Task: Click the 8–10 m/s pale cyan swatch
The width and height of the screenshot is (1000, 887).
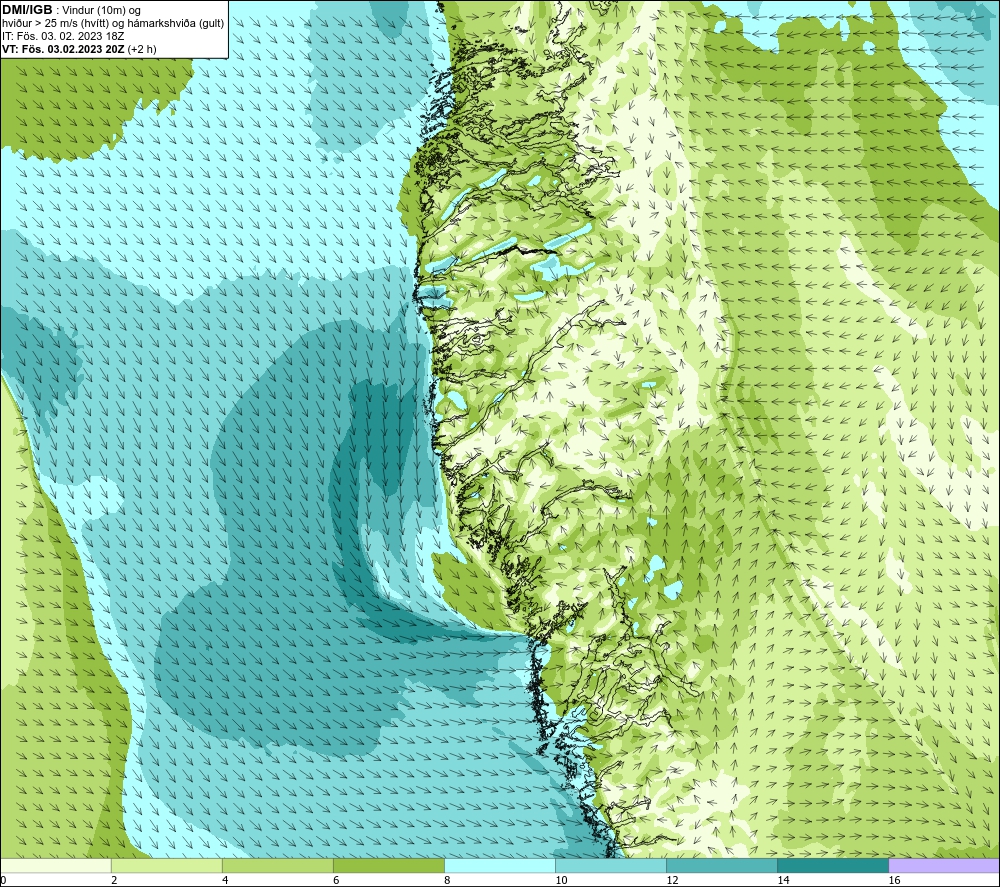Action: coord(499,866)
